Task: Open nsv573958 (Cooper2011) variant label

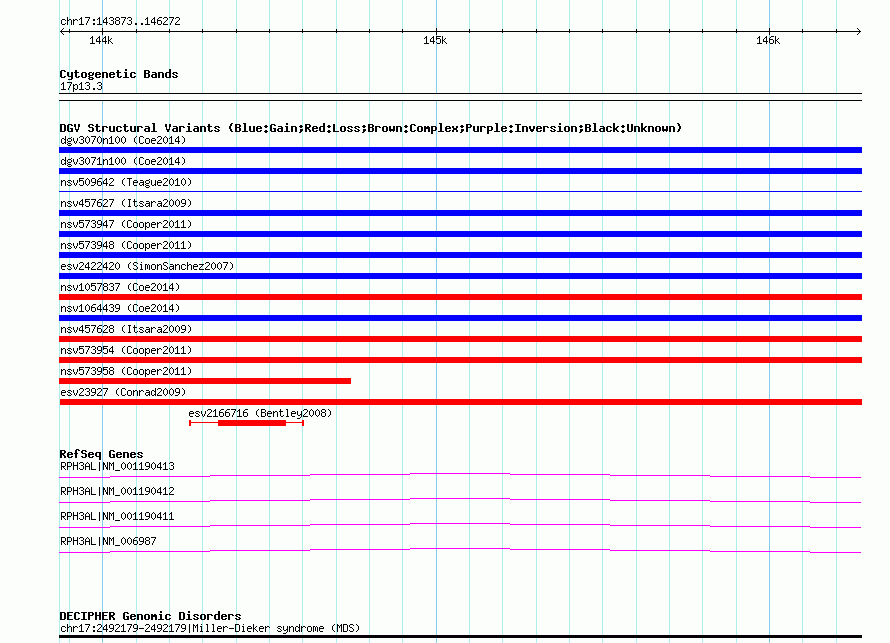Action: tap(126, 371)
